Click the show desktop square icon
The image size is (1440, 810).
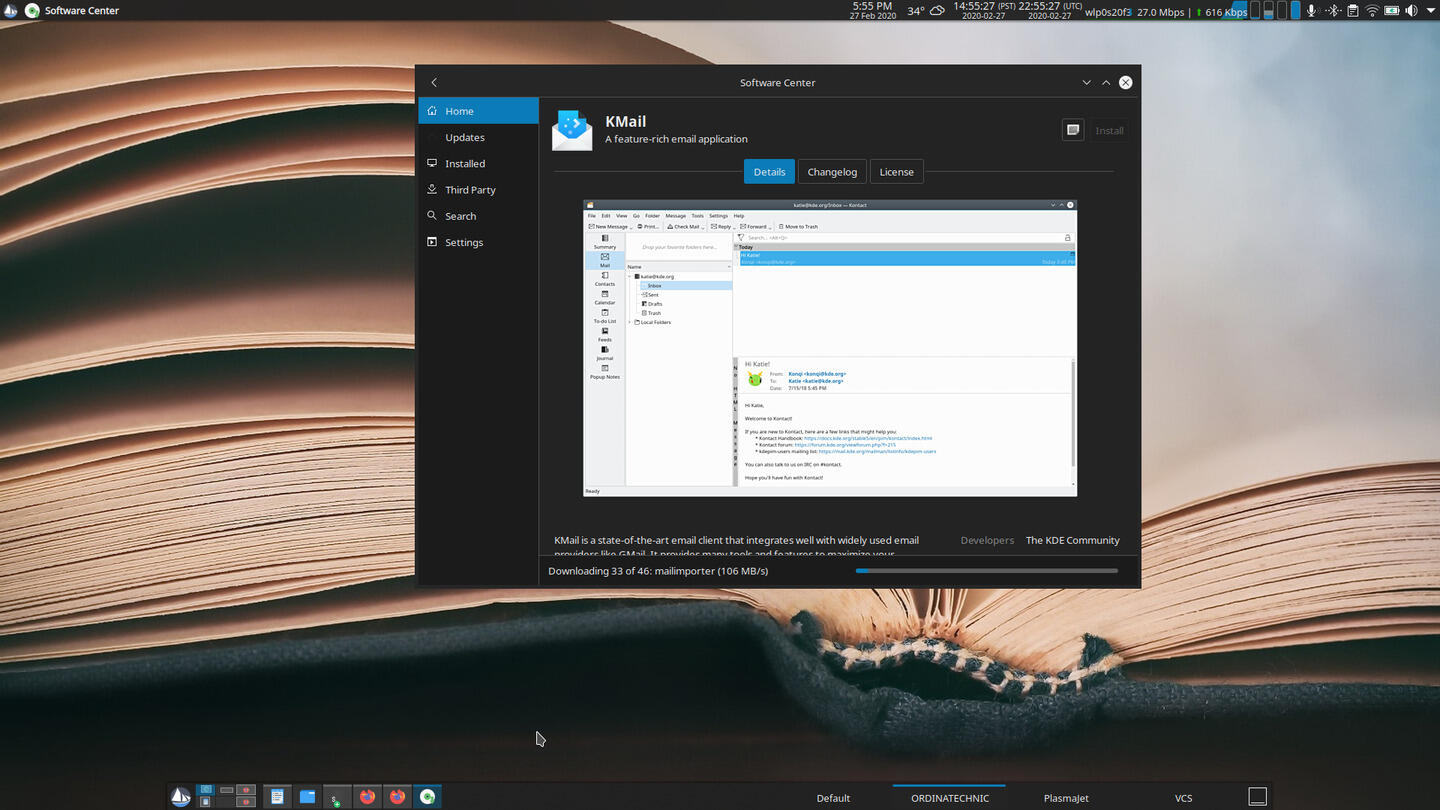click(1258, 797)
